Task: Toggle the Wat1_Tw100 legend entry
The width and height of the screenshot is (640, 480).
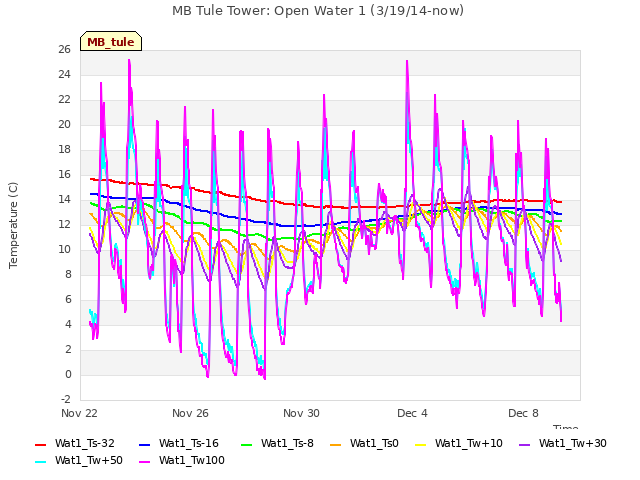Action: (x=182, y=461)
